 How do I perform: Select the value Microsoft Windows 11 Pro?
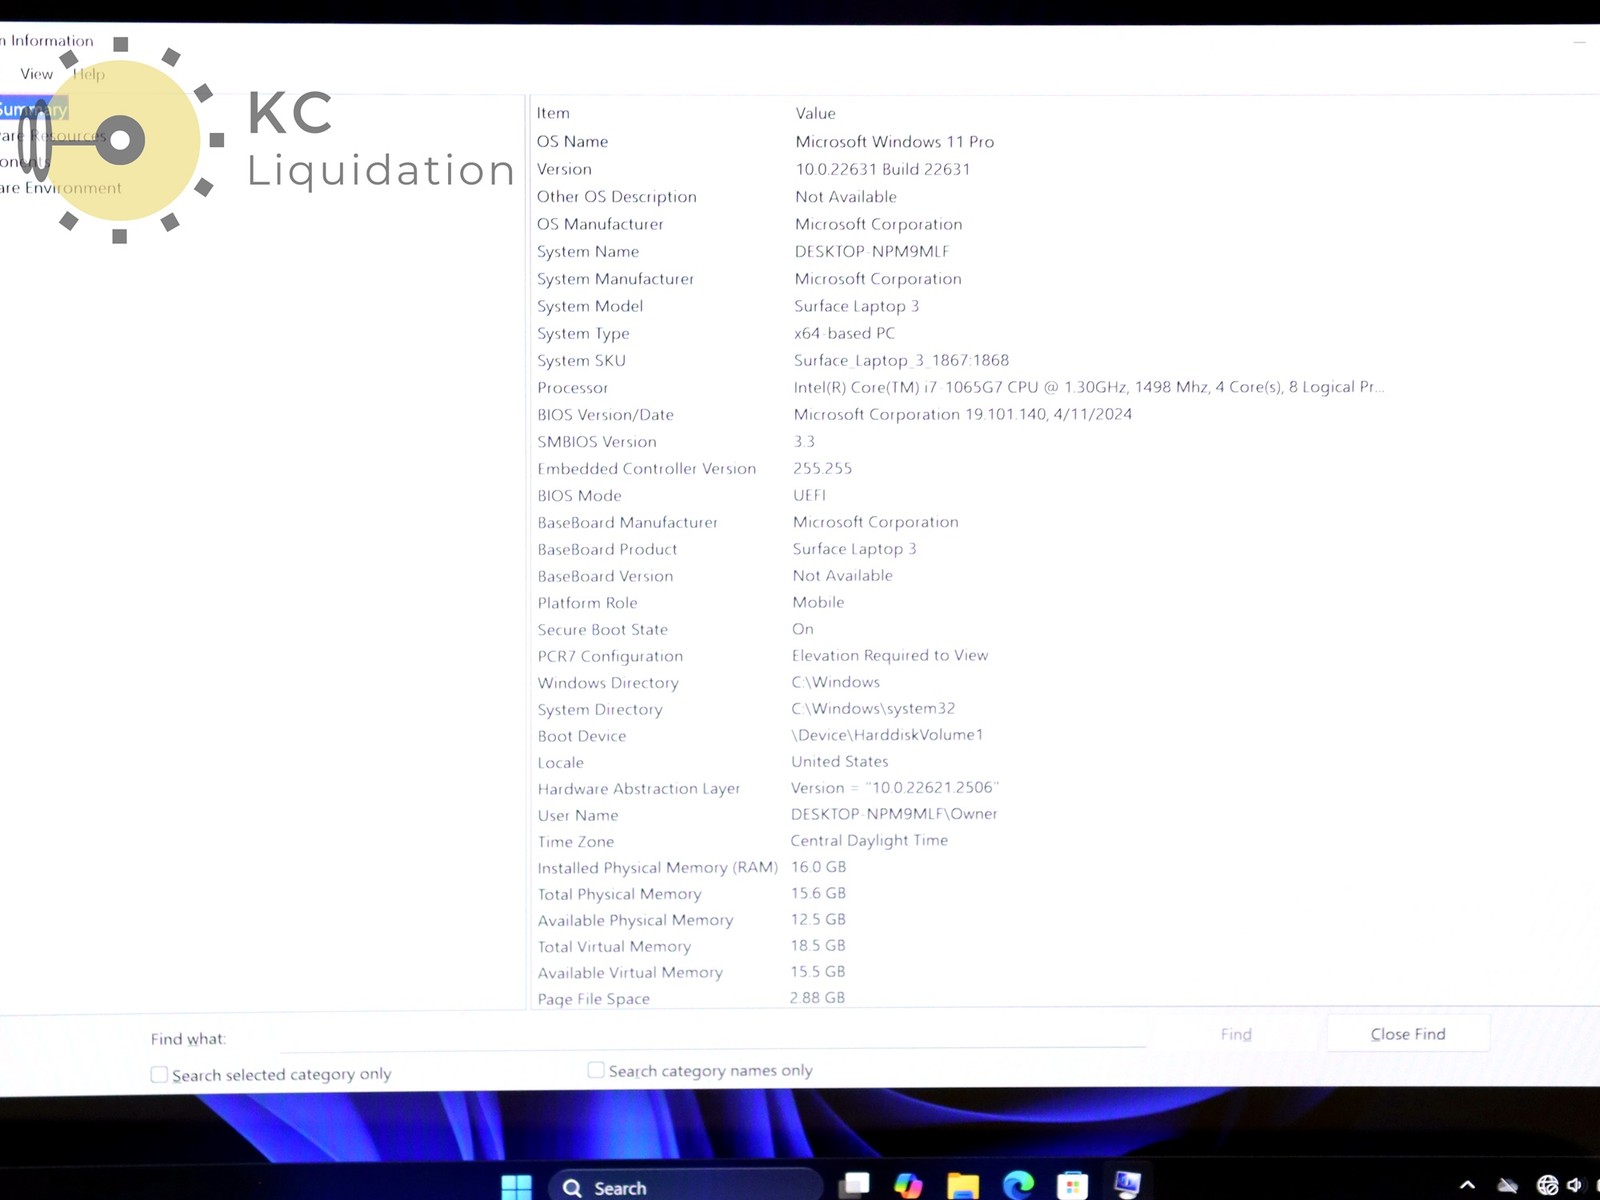895,141
